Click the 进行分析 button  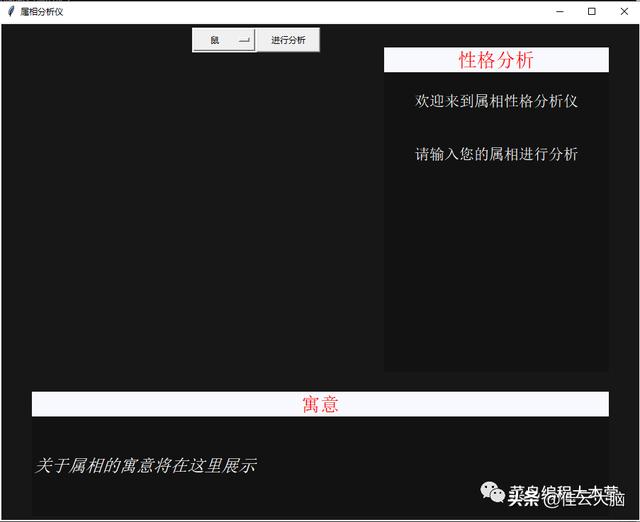[288, 40]
